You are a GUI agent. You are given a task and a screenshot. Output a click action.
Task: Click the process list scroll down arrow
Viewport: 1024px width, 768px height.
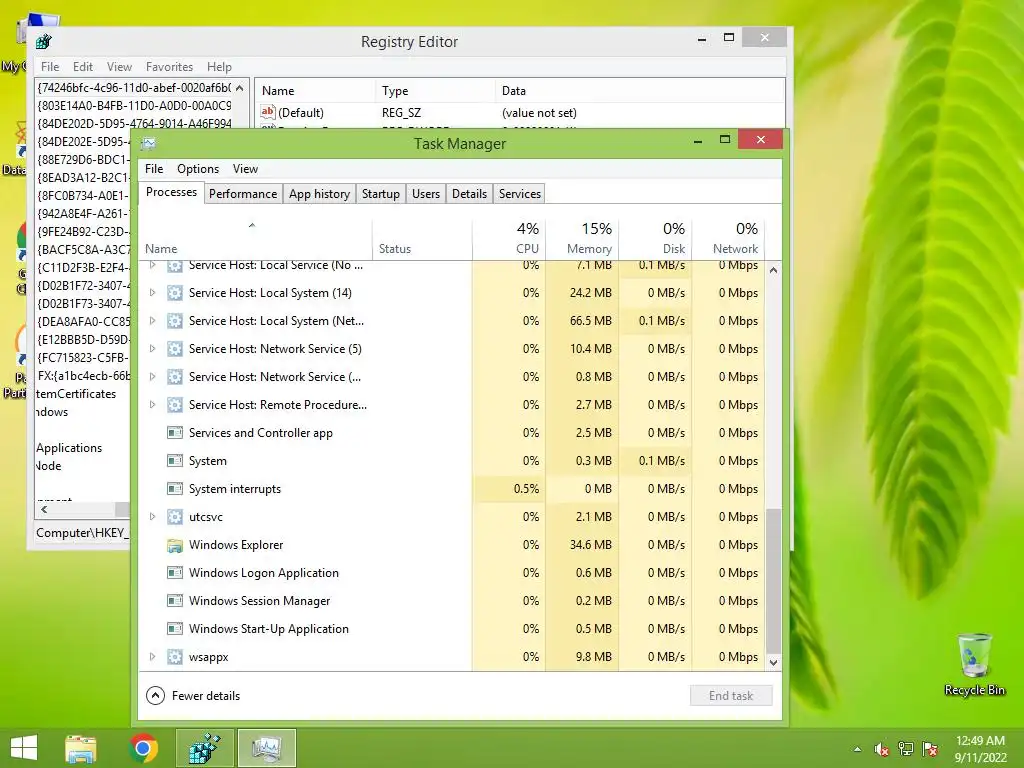click(x=773, y=663)
